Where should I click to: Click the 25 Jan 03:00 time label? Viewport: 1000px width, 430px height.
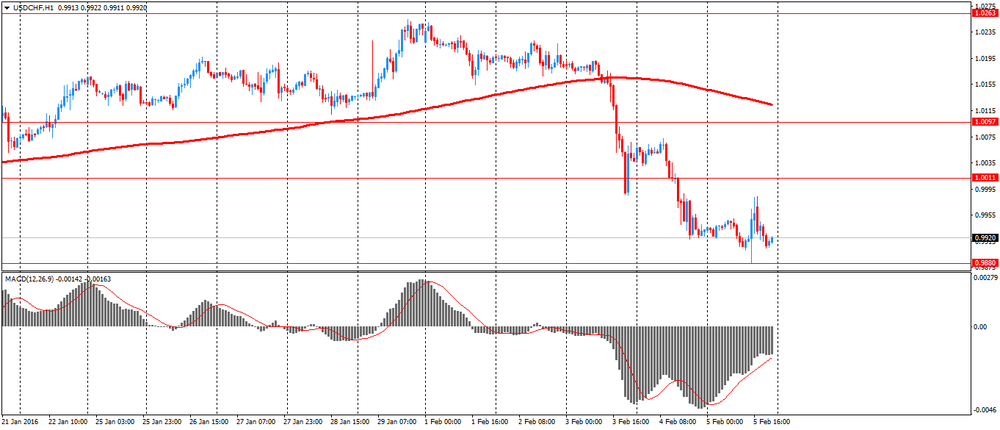pyautogui.click(x=116, y=422)
